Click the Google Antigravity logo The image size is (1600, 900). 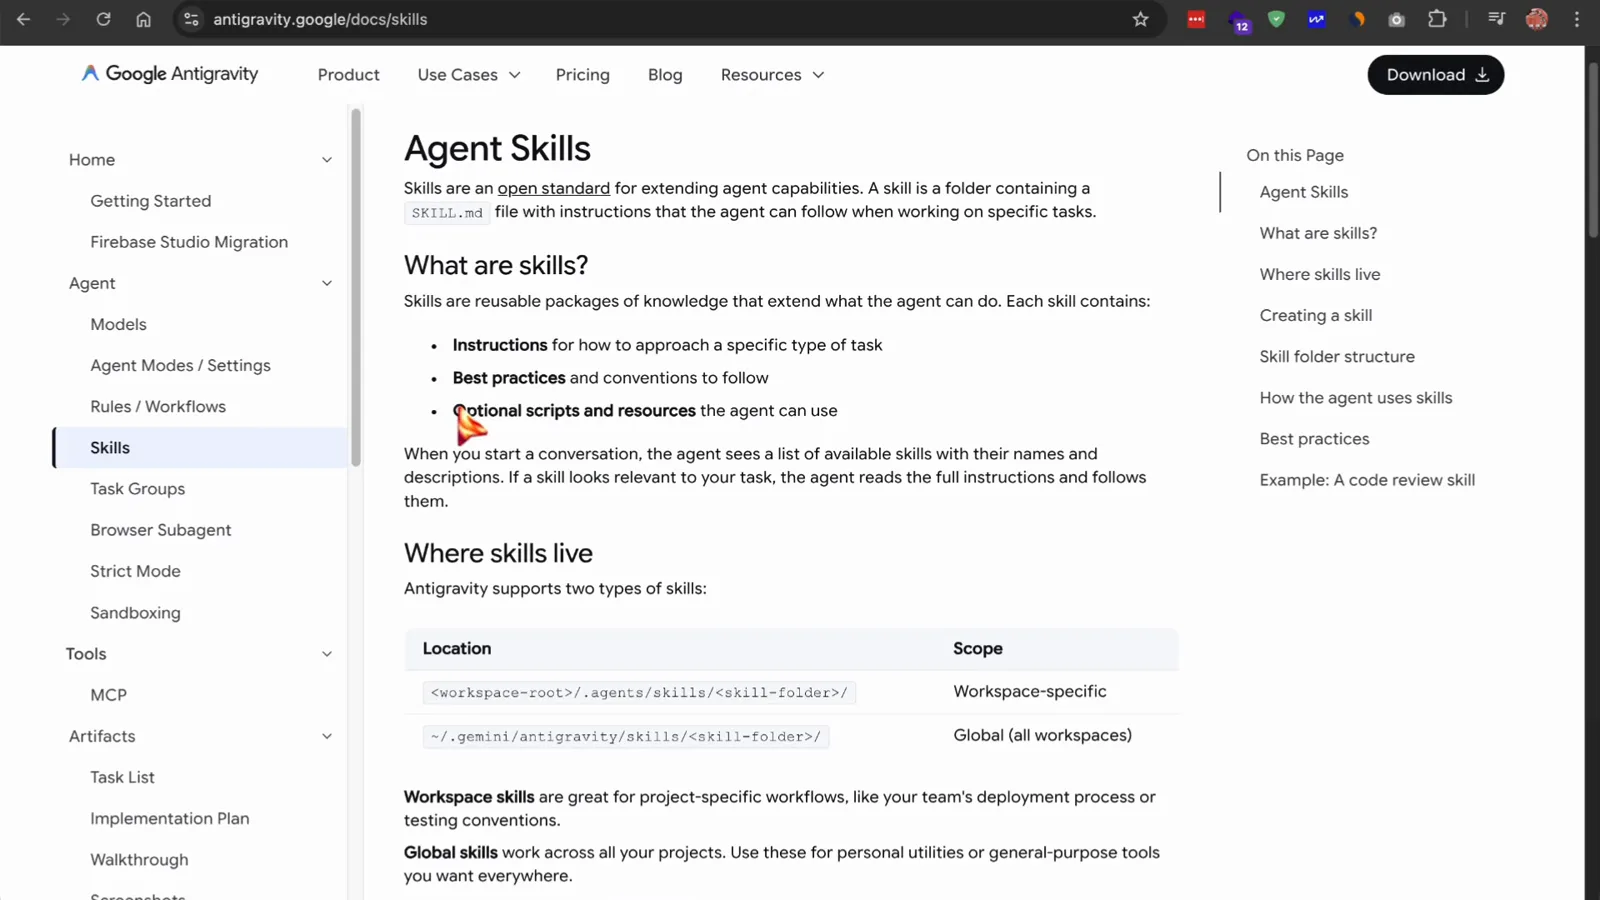(170, 74)
